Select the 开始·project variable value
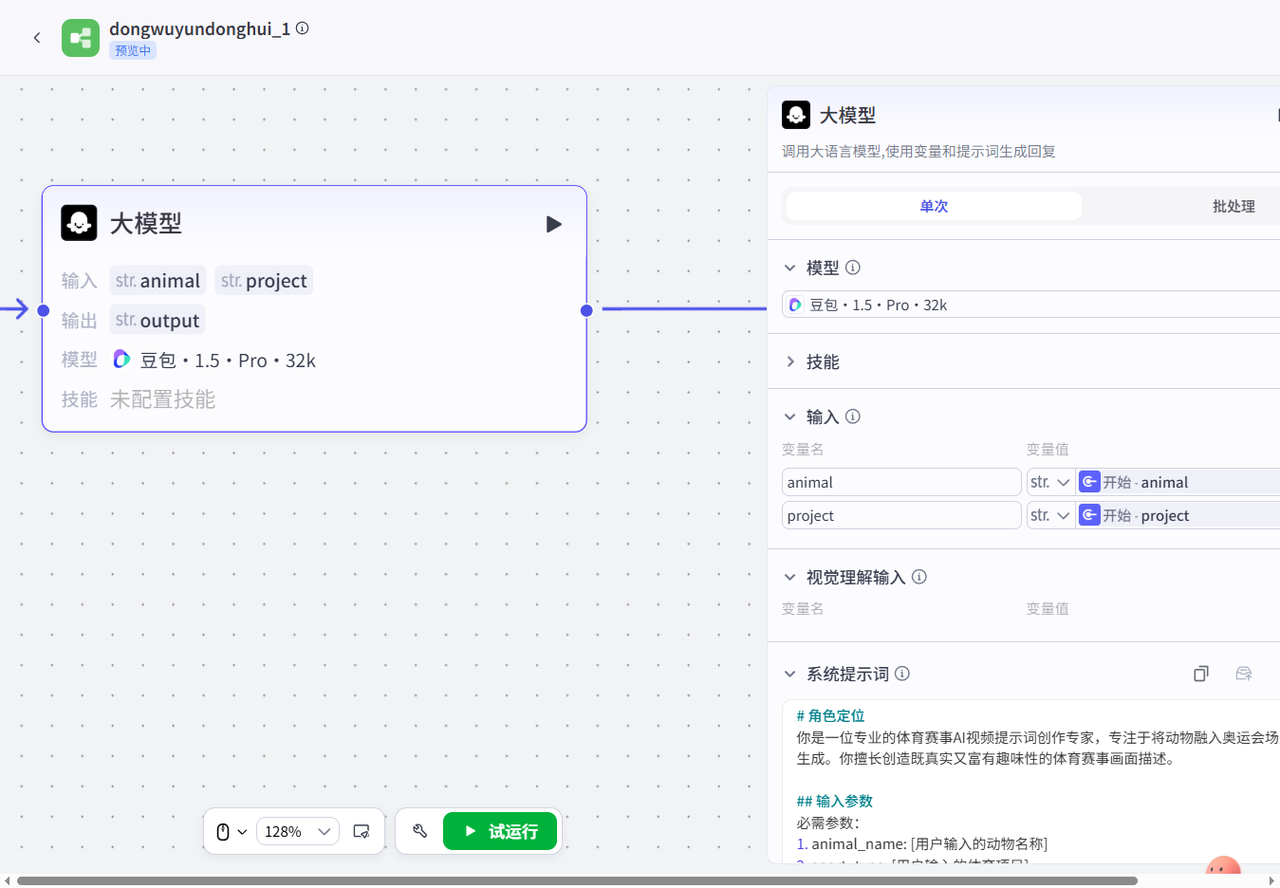The height and width of the screenshot is (888, 1280). pos(1178,516)
